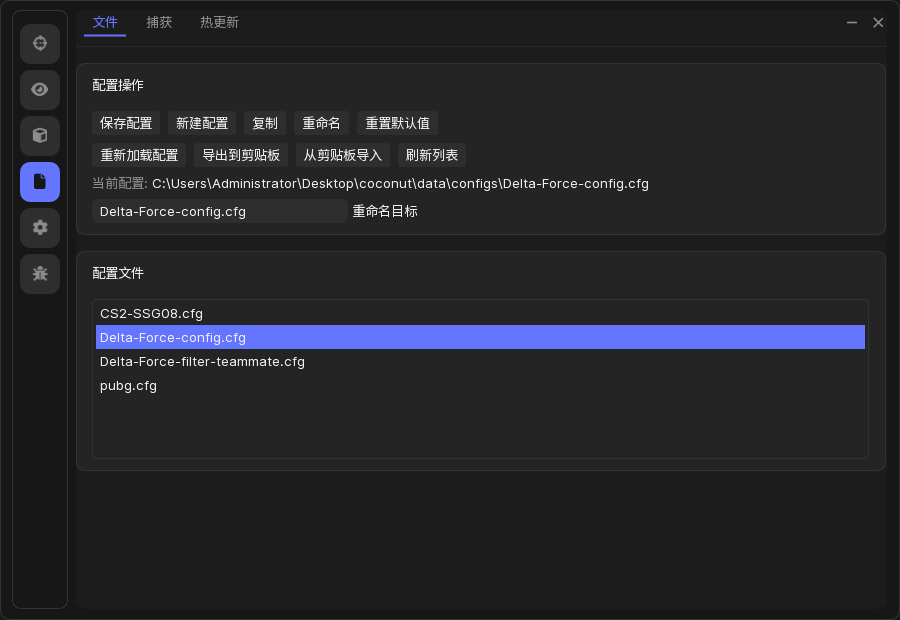The image size is (900, 620).
Task: Click the 保存配置 button
Action: click(126, 123)
